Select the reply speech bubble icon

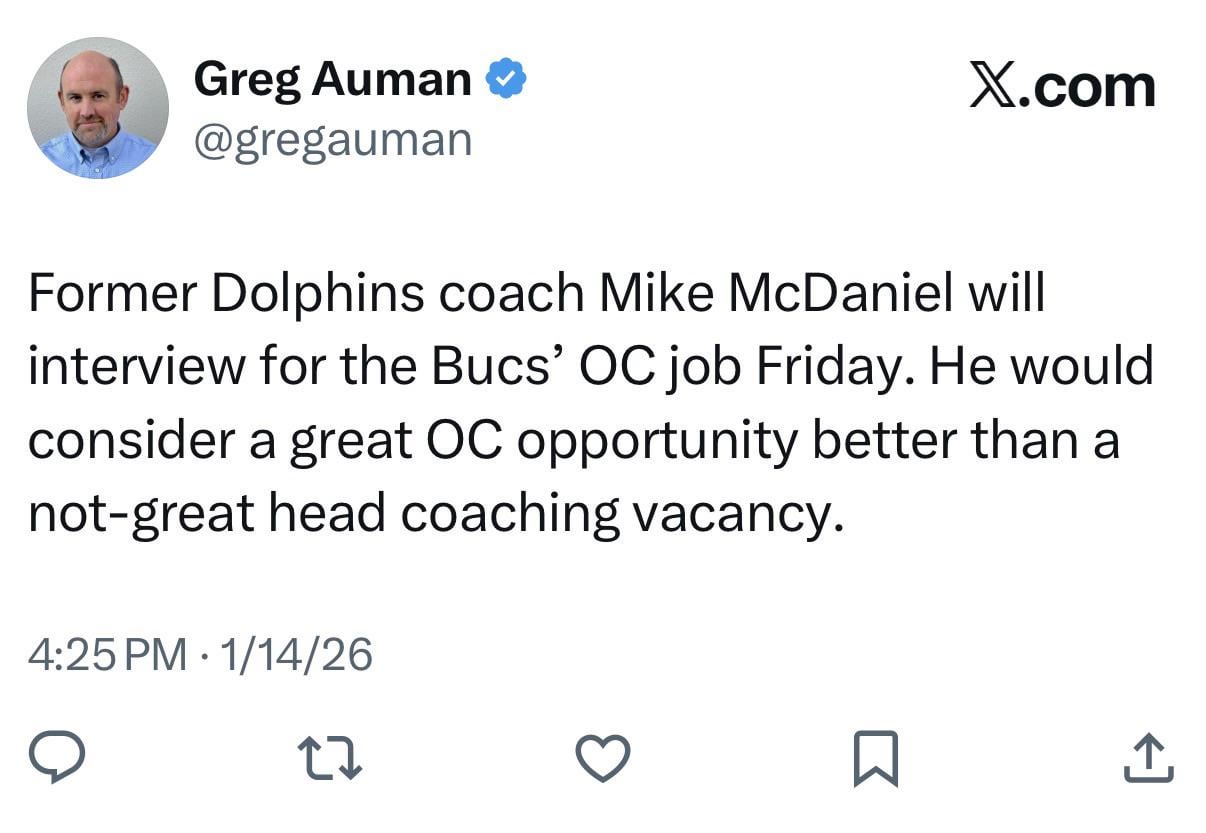(x=59, y=757)
